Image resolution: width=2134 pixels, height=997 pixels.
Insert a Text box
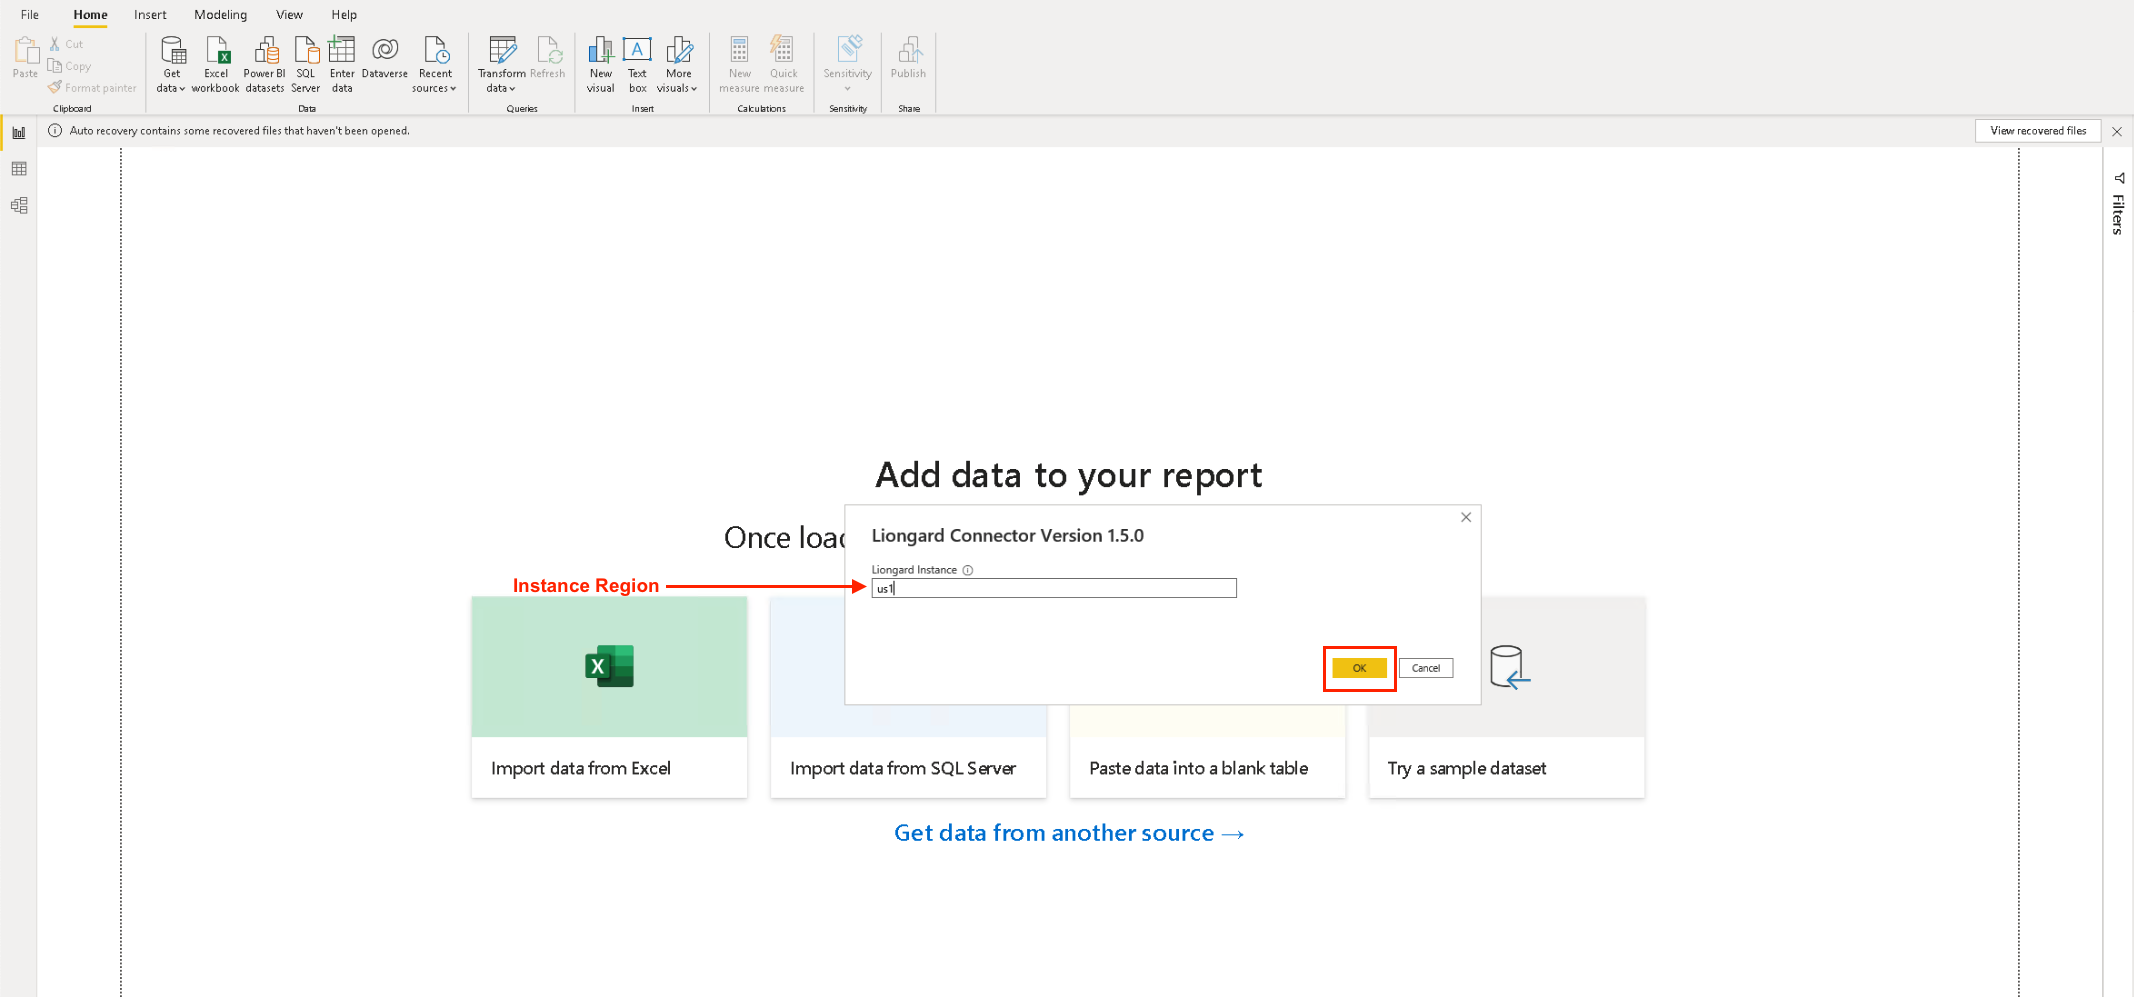pyautogui.click(x=637, y=65)
